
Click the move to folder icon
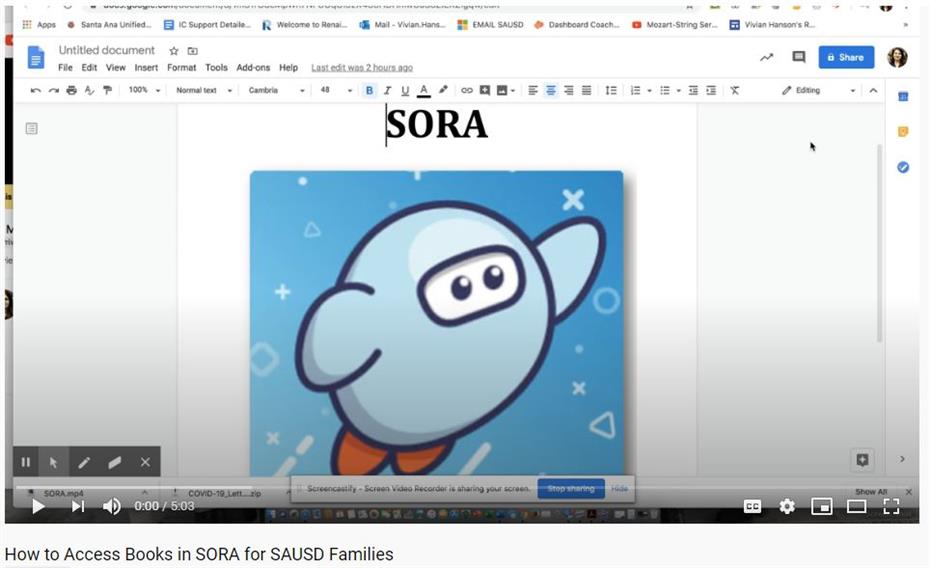coord(193,51)
